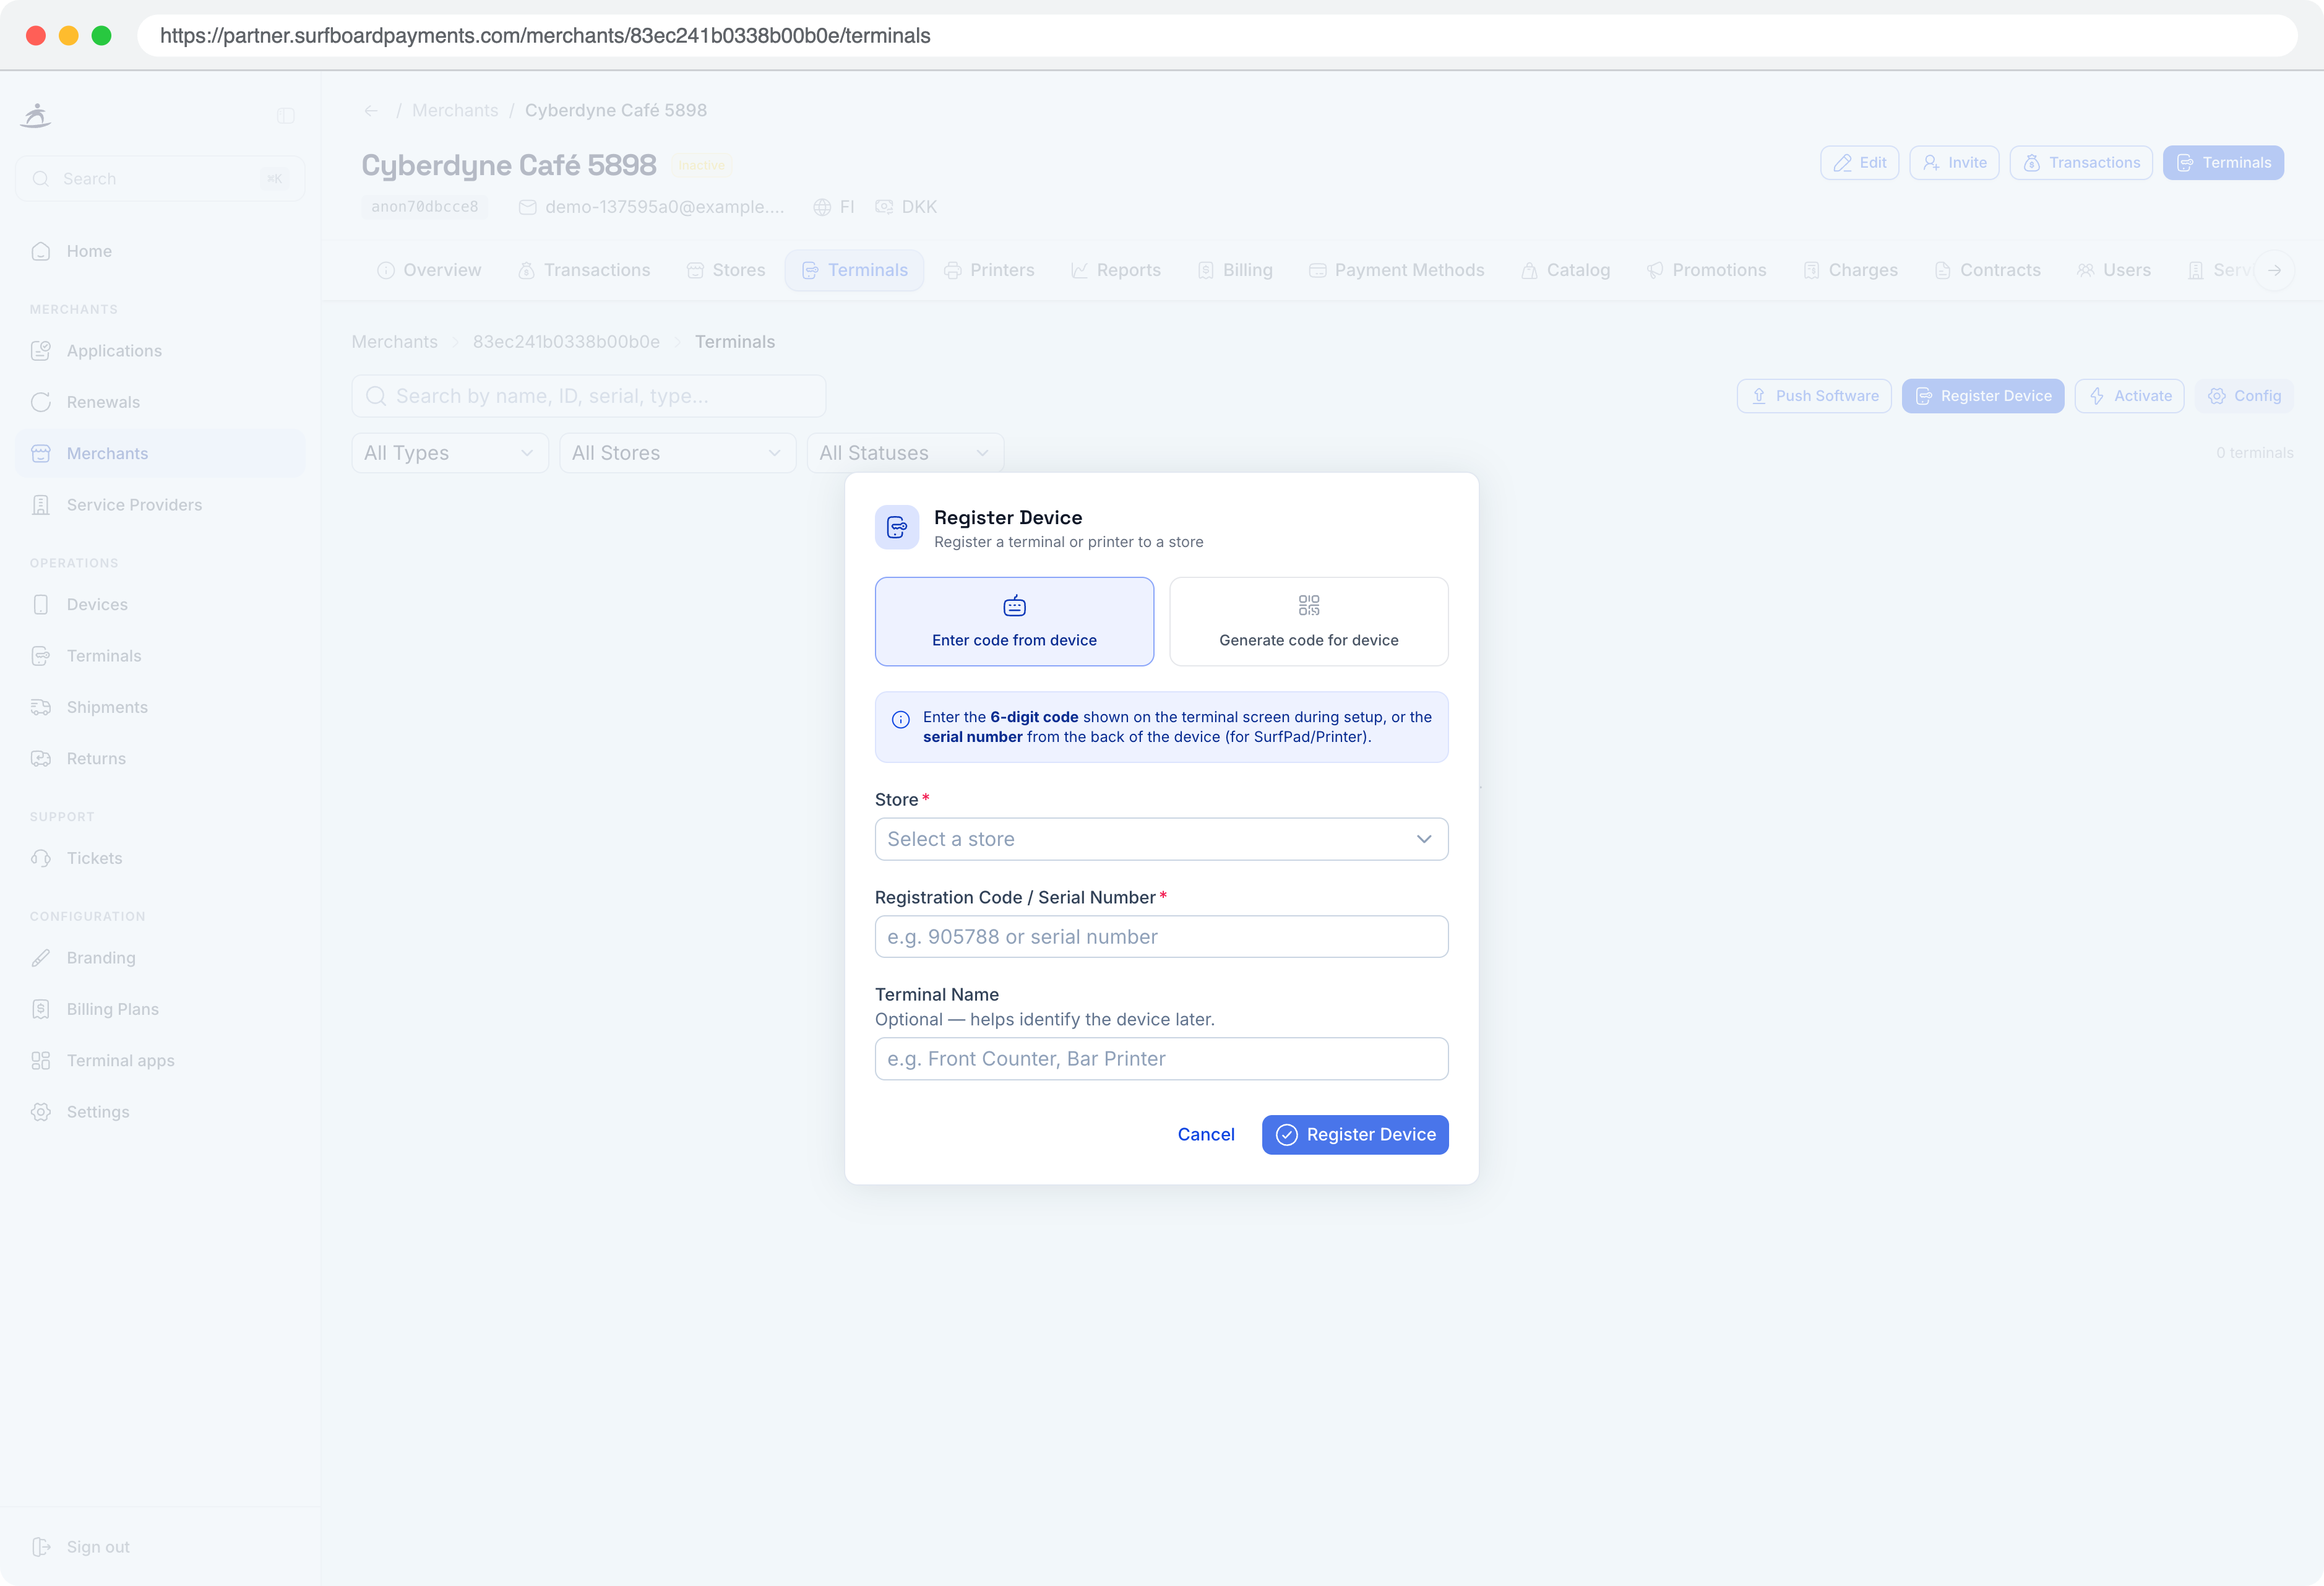Open the Select a store dropdown
Viewport: 2324px width, 1586px height.
[x=1161, y=839]
